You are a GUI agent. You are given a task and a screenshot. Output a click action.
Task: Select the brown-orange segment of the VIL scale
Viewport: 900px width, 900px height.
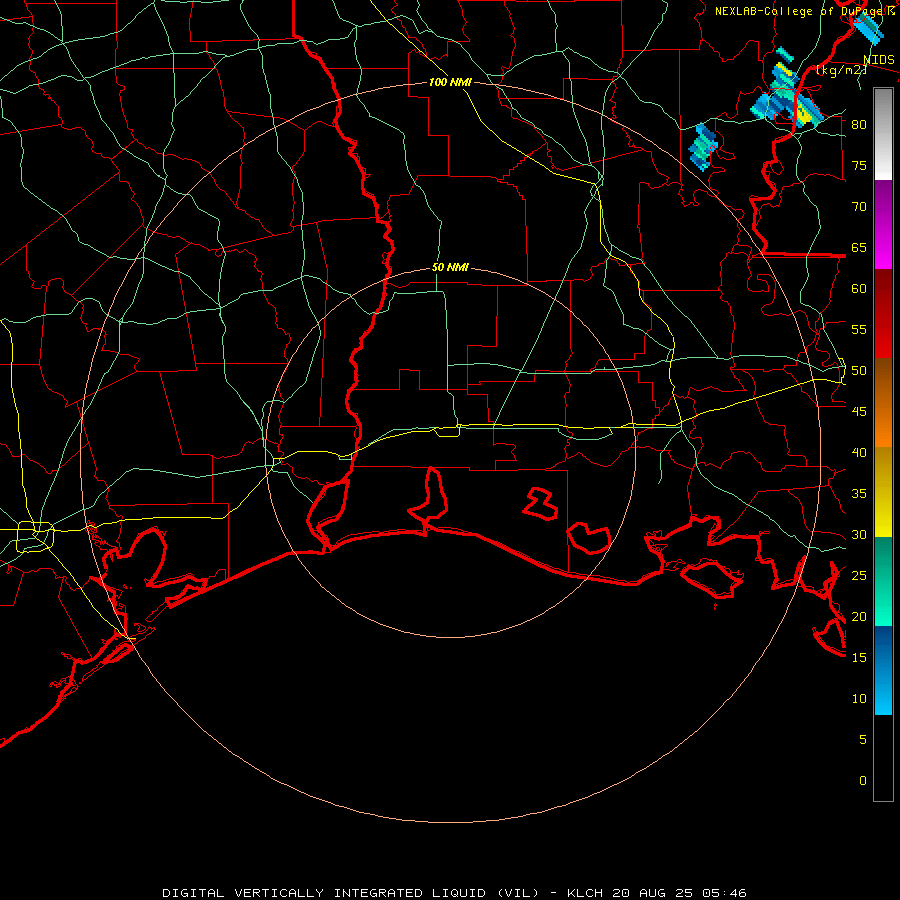[883, 403]
